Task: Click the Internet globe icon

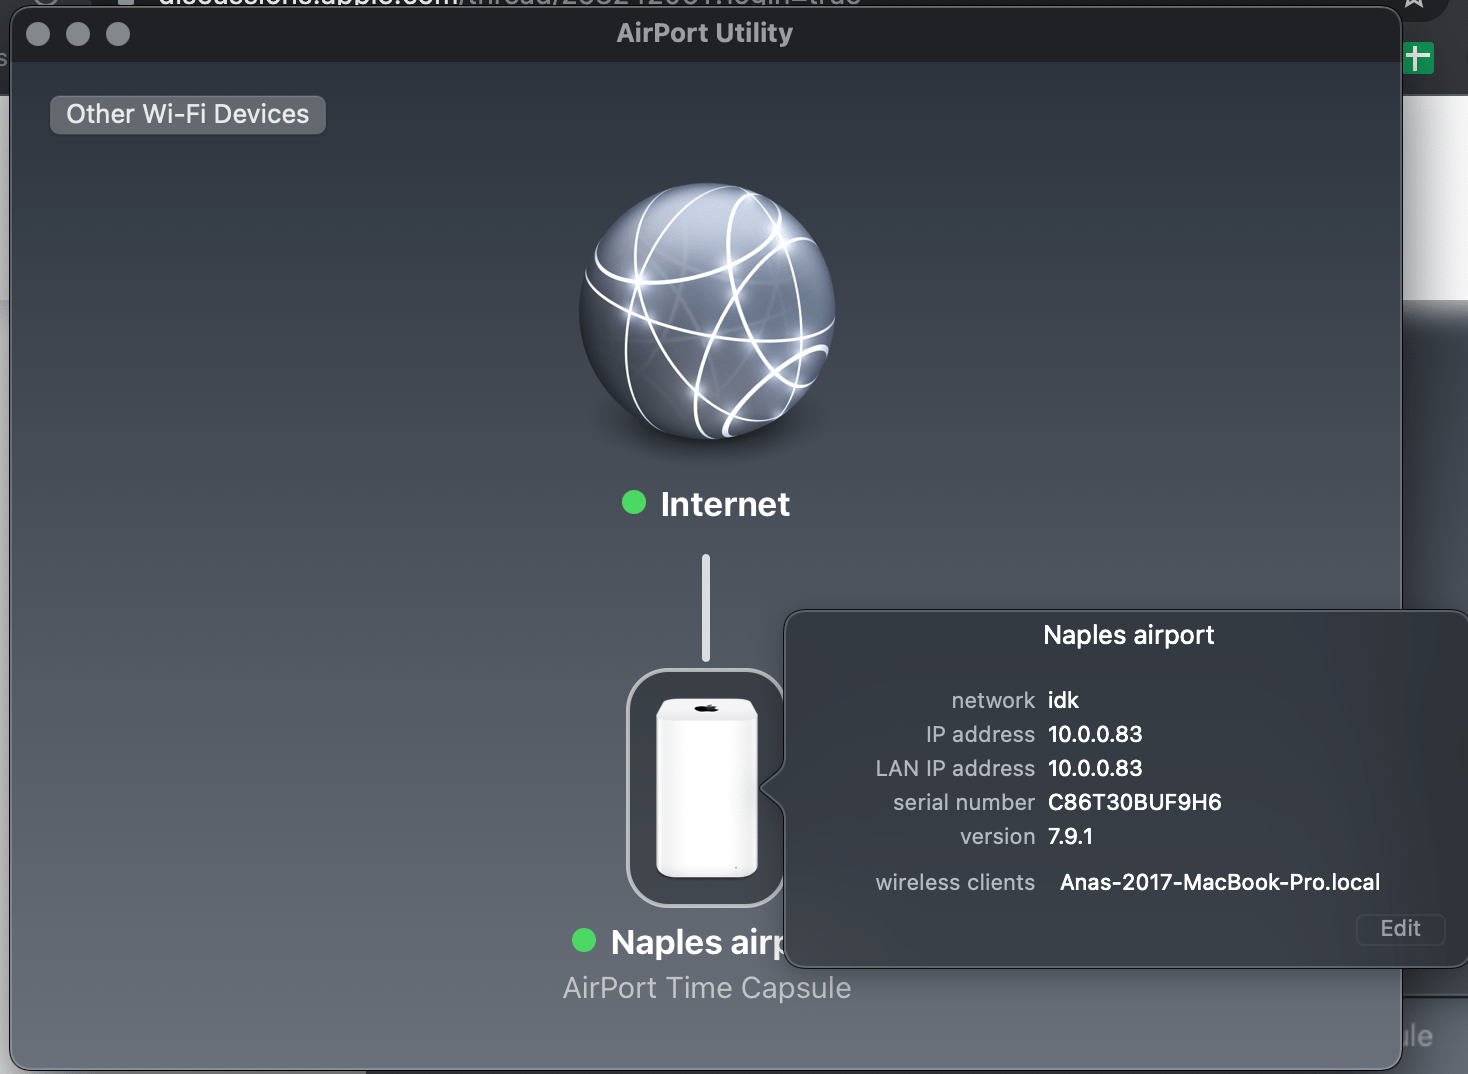Action: point(706,312)
